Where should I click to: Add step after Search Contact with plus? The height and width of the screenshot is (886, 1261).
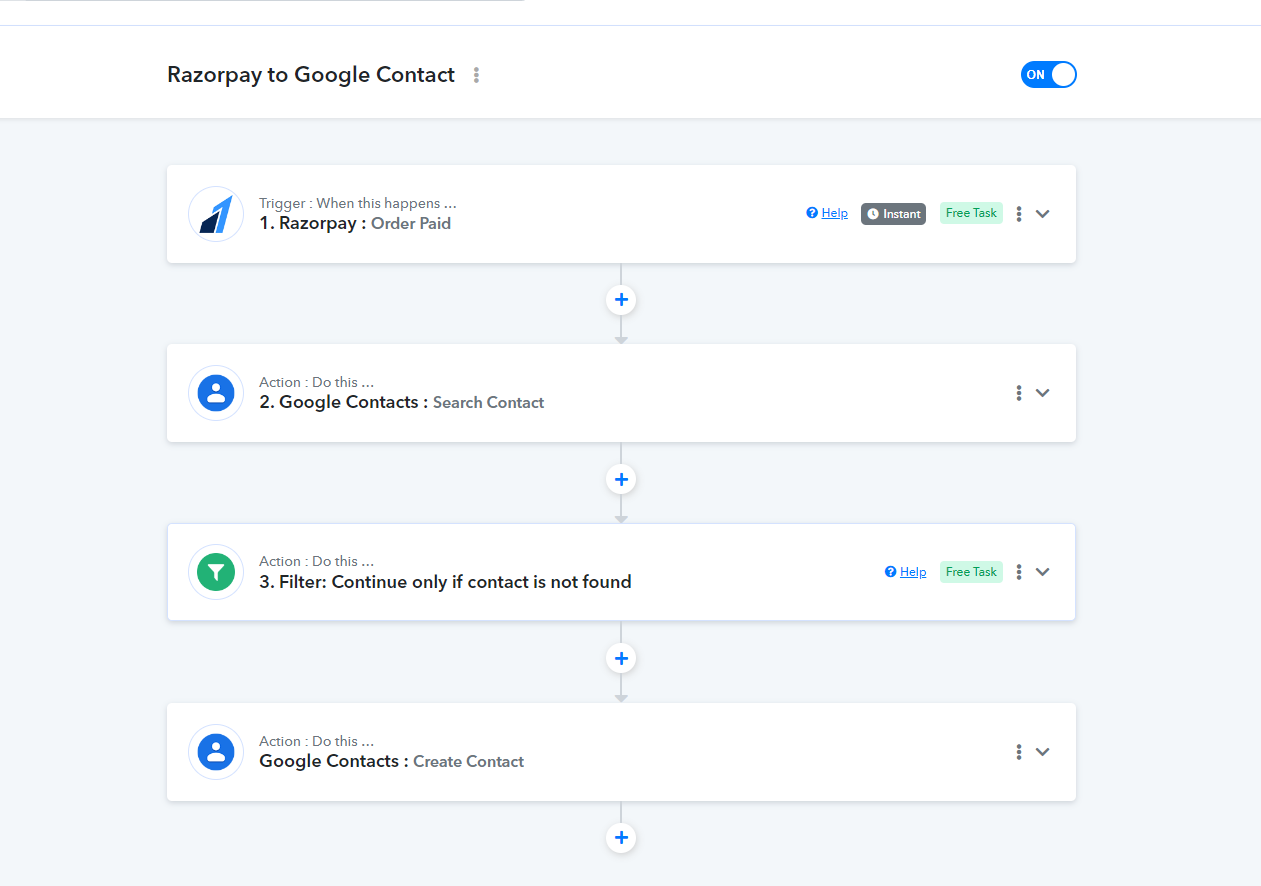621,480
